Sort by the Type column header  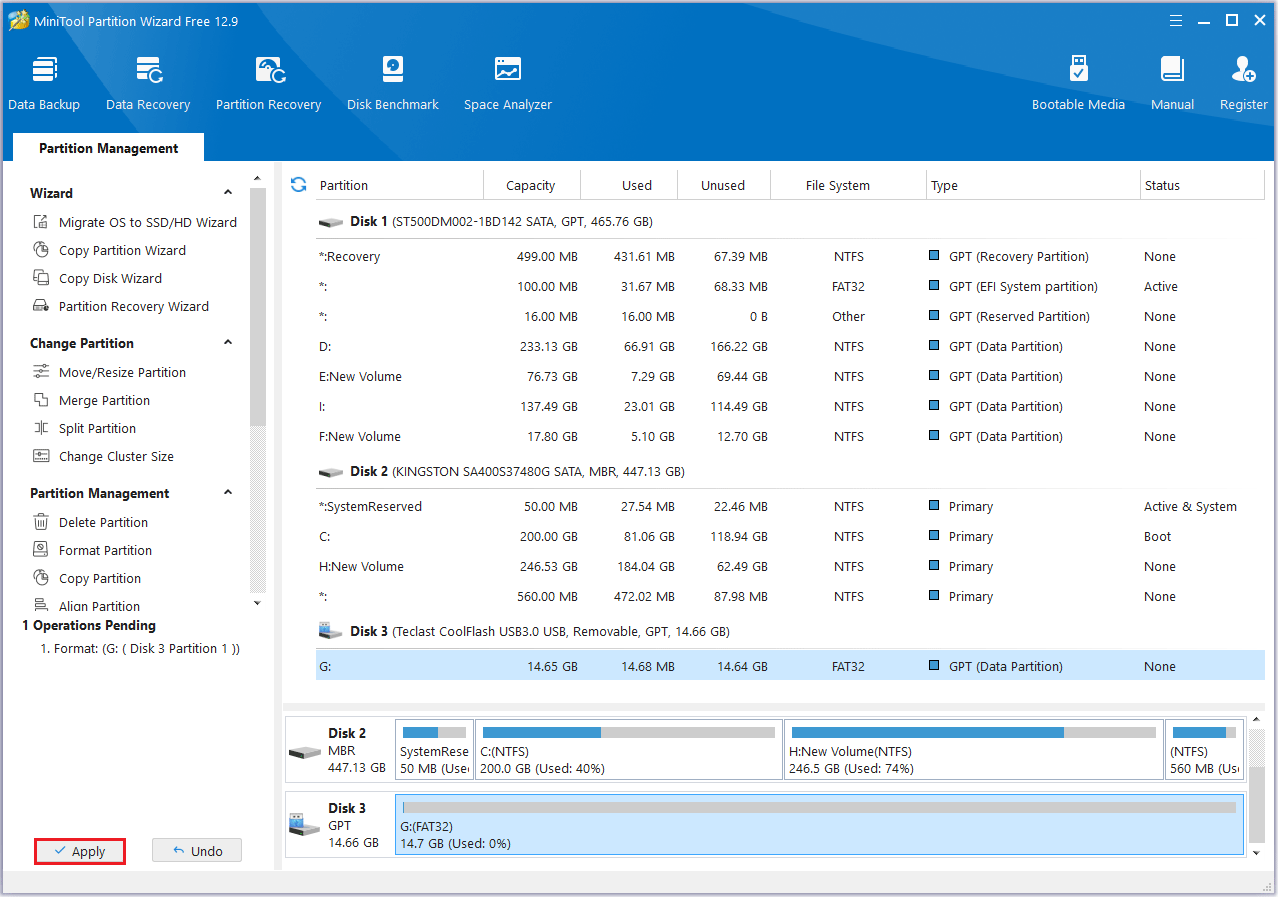tap(1033, 185)
